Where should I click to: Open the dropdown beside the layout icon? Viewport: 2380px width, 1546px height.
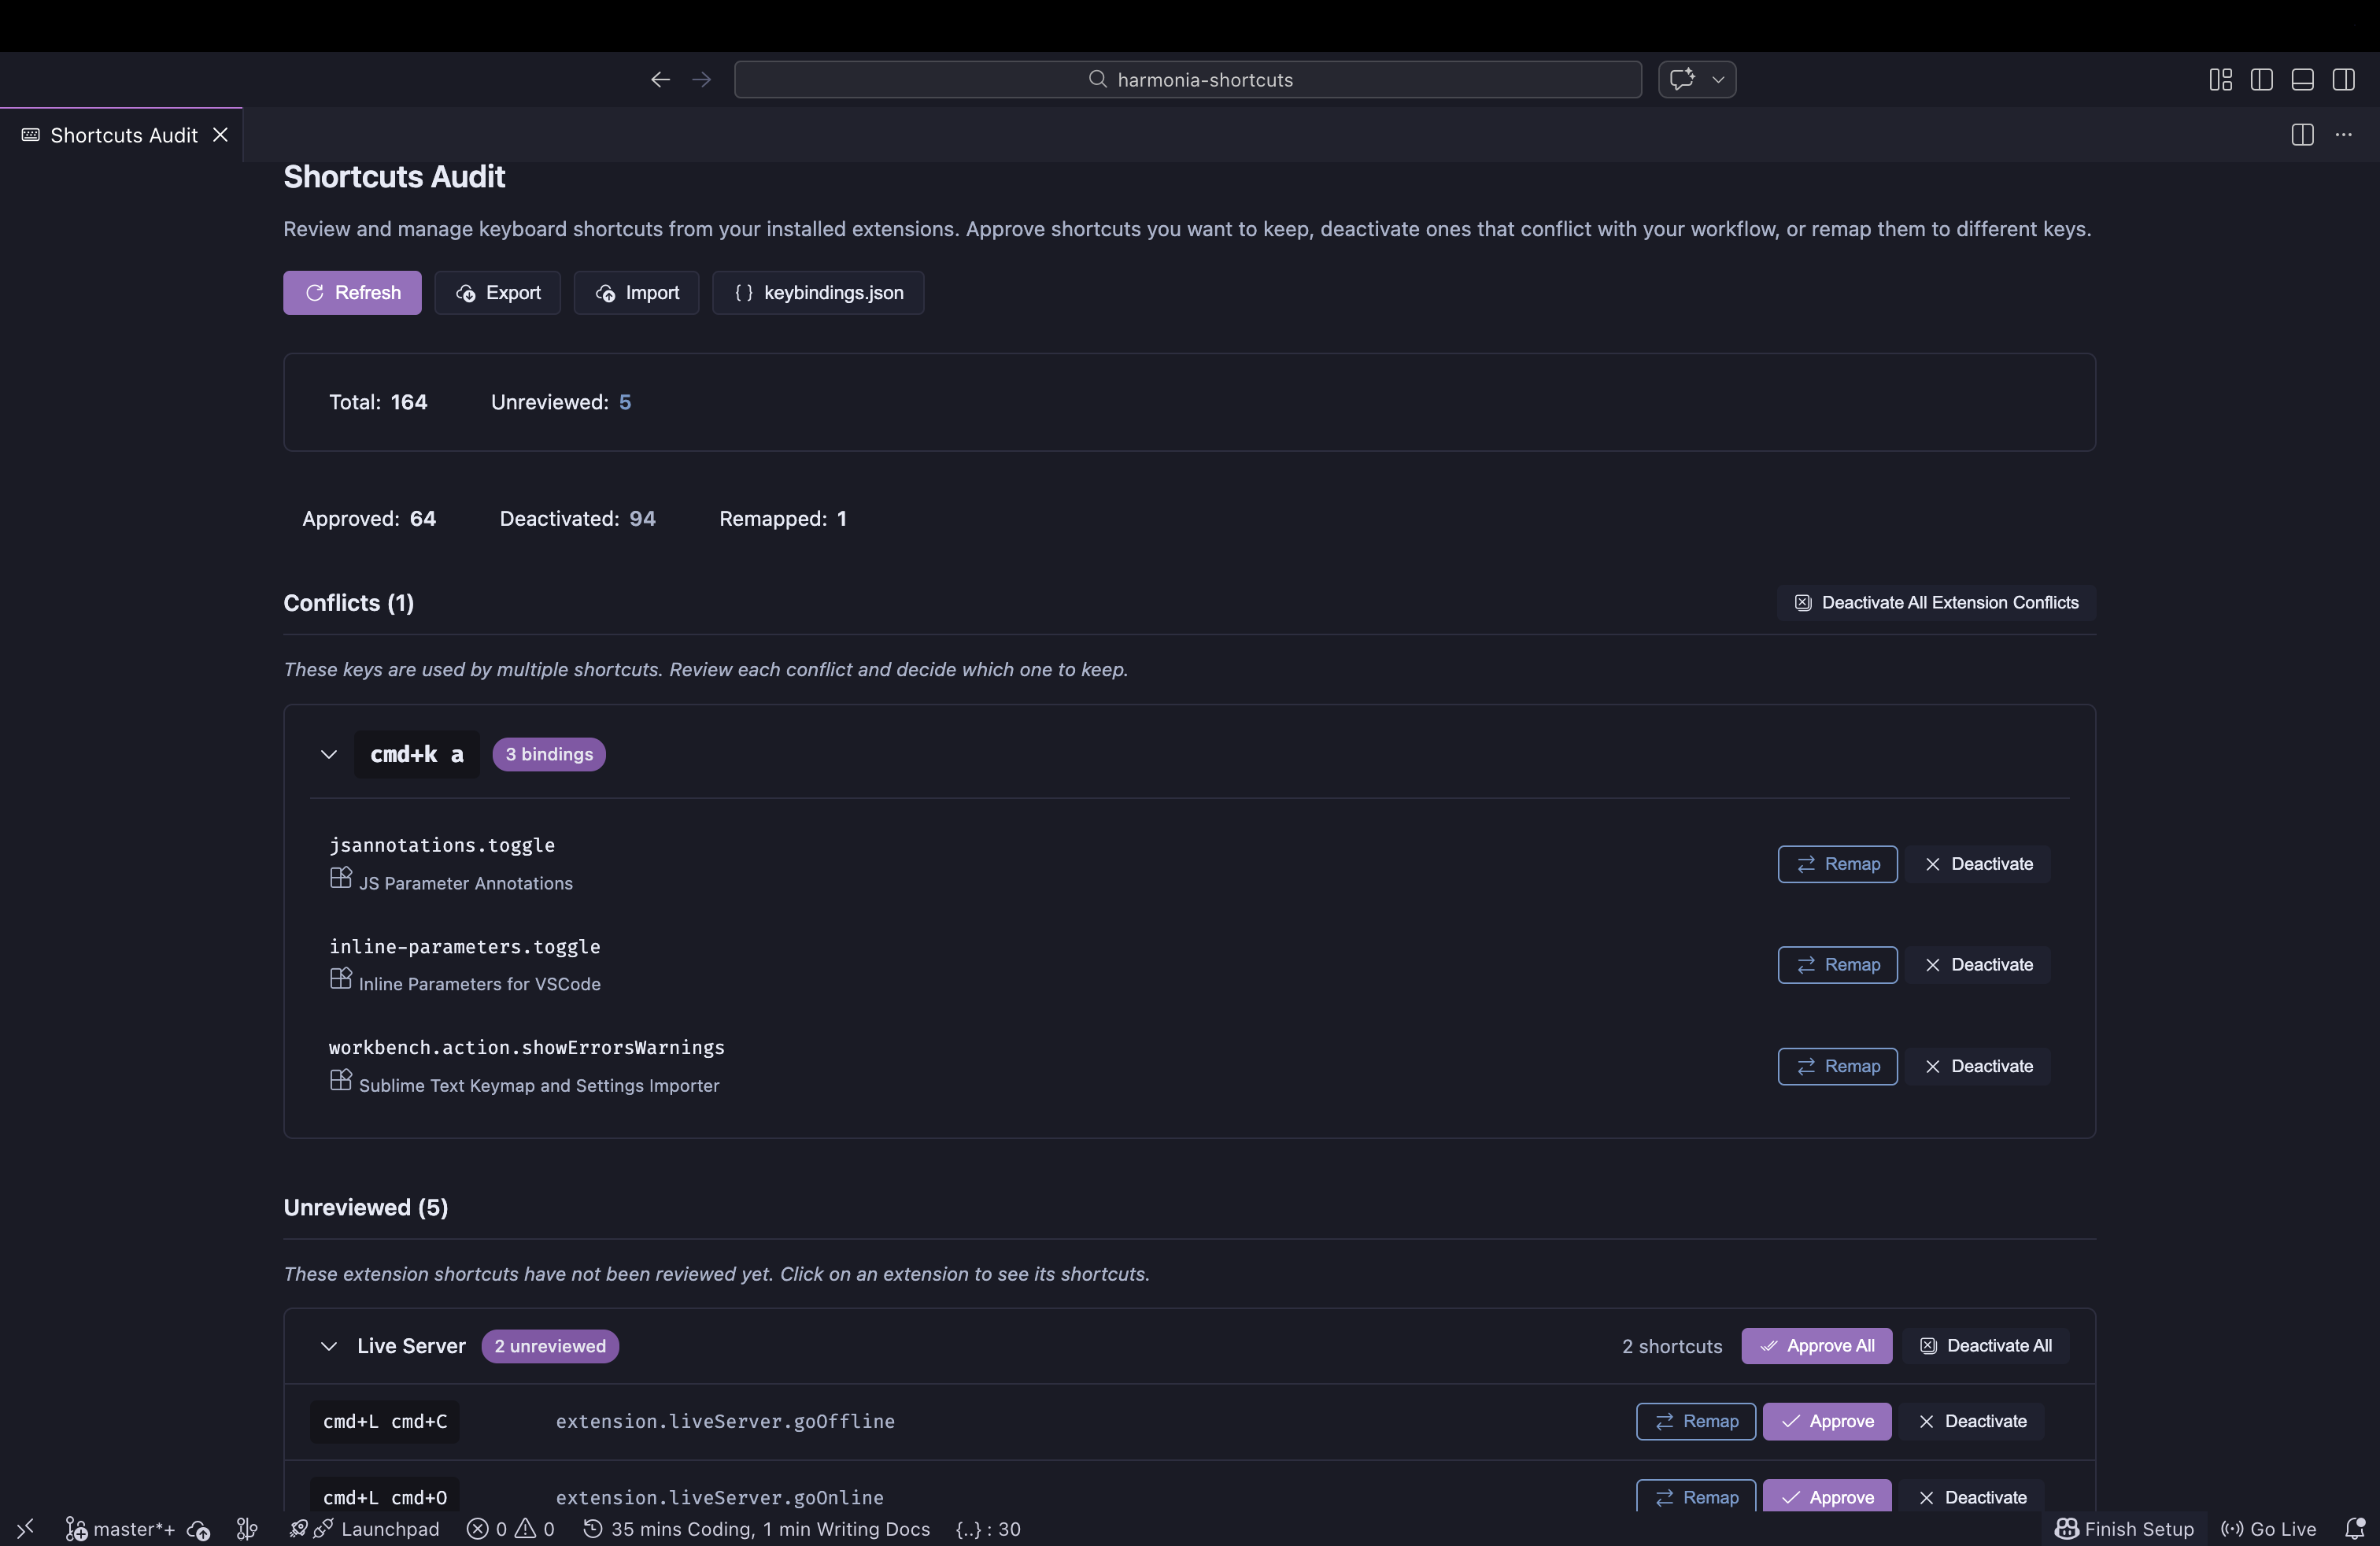click(1717, 80)
